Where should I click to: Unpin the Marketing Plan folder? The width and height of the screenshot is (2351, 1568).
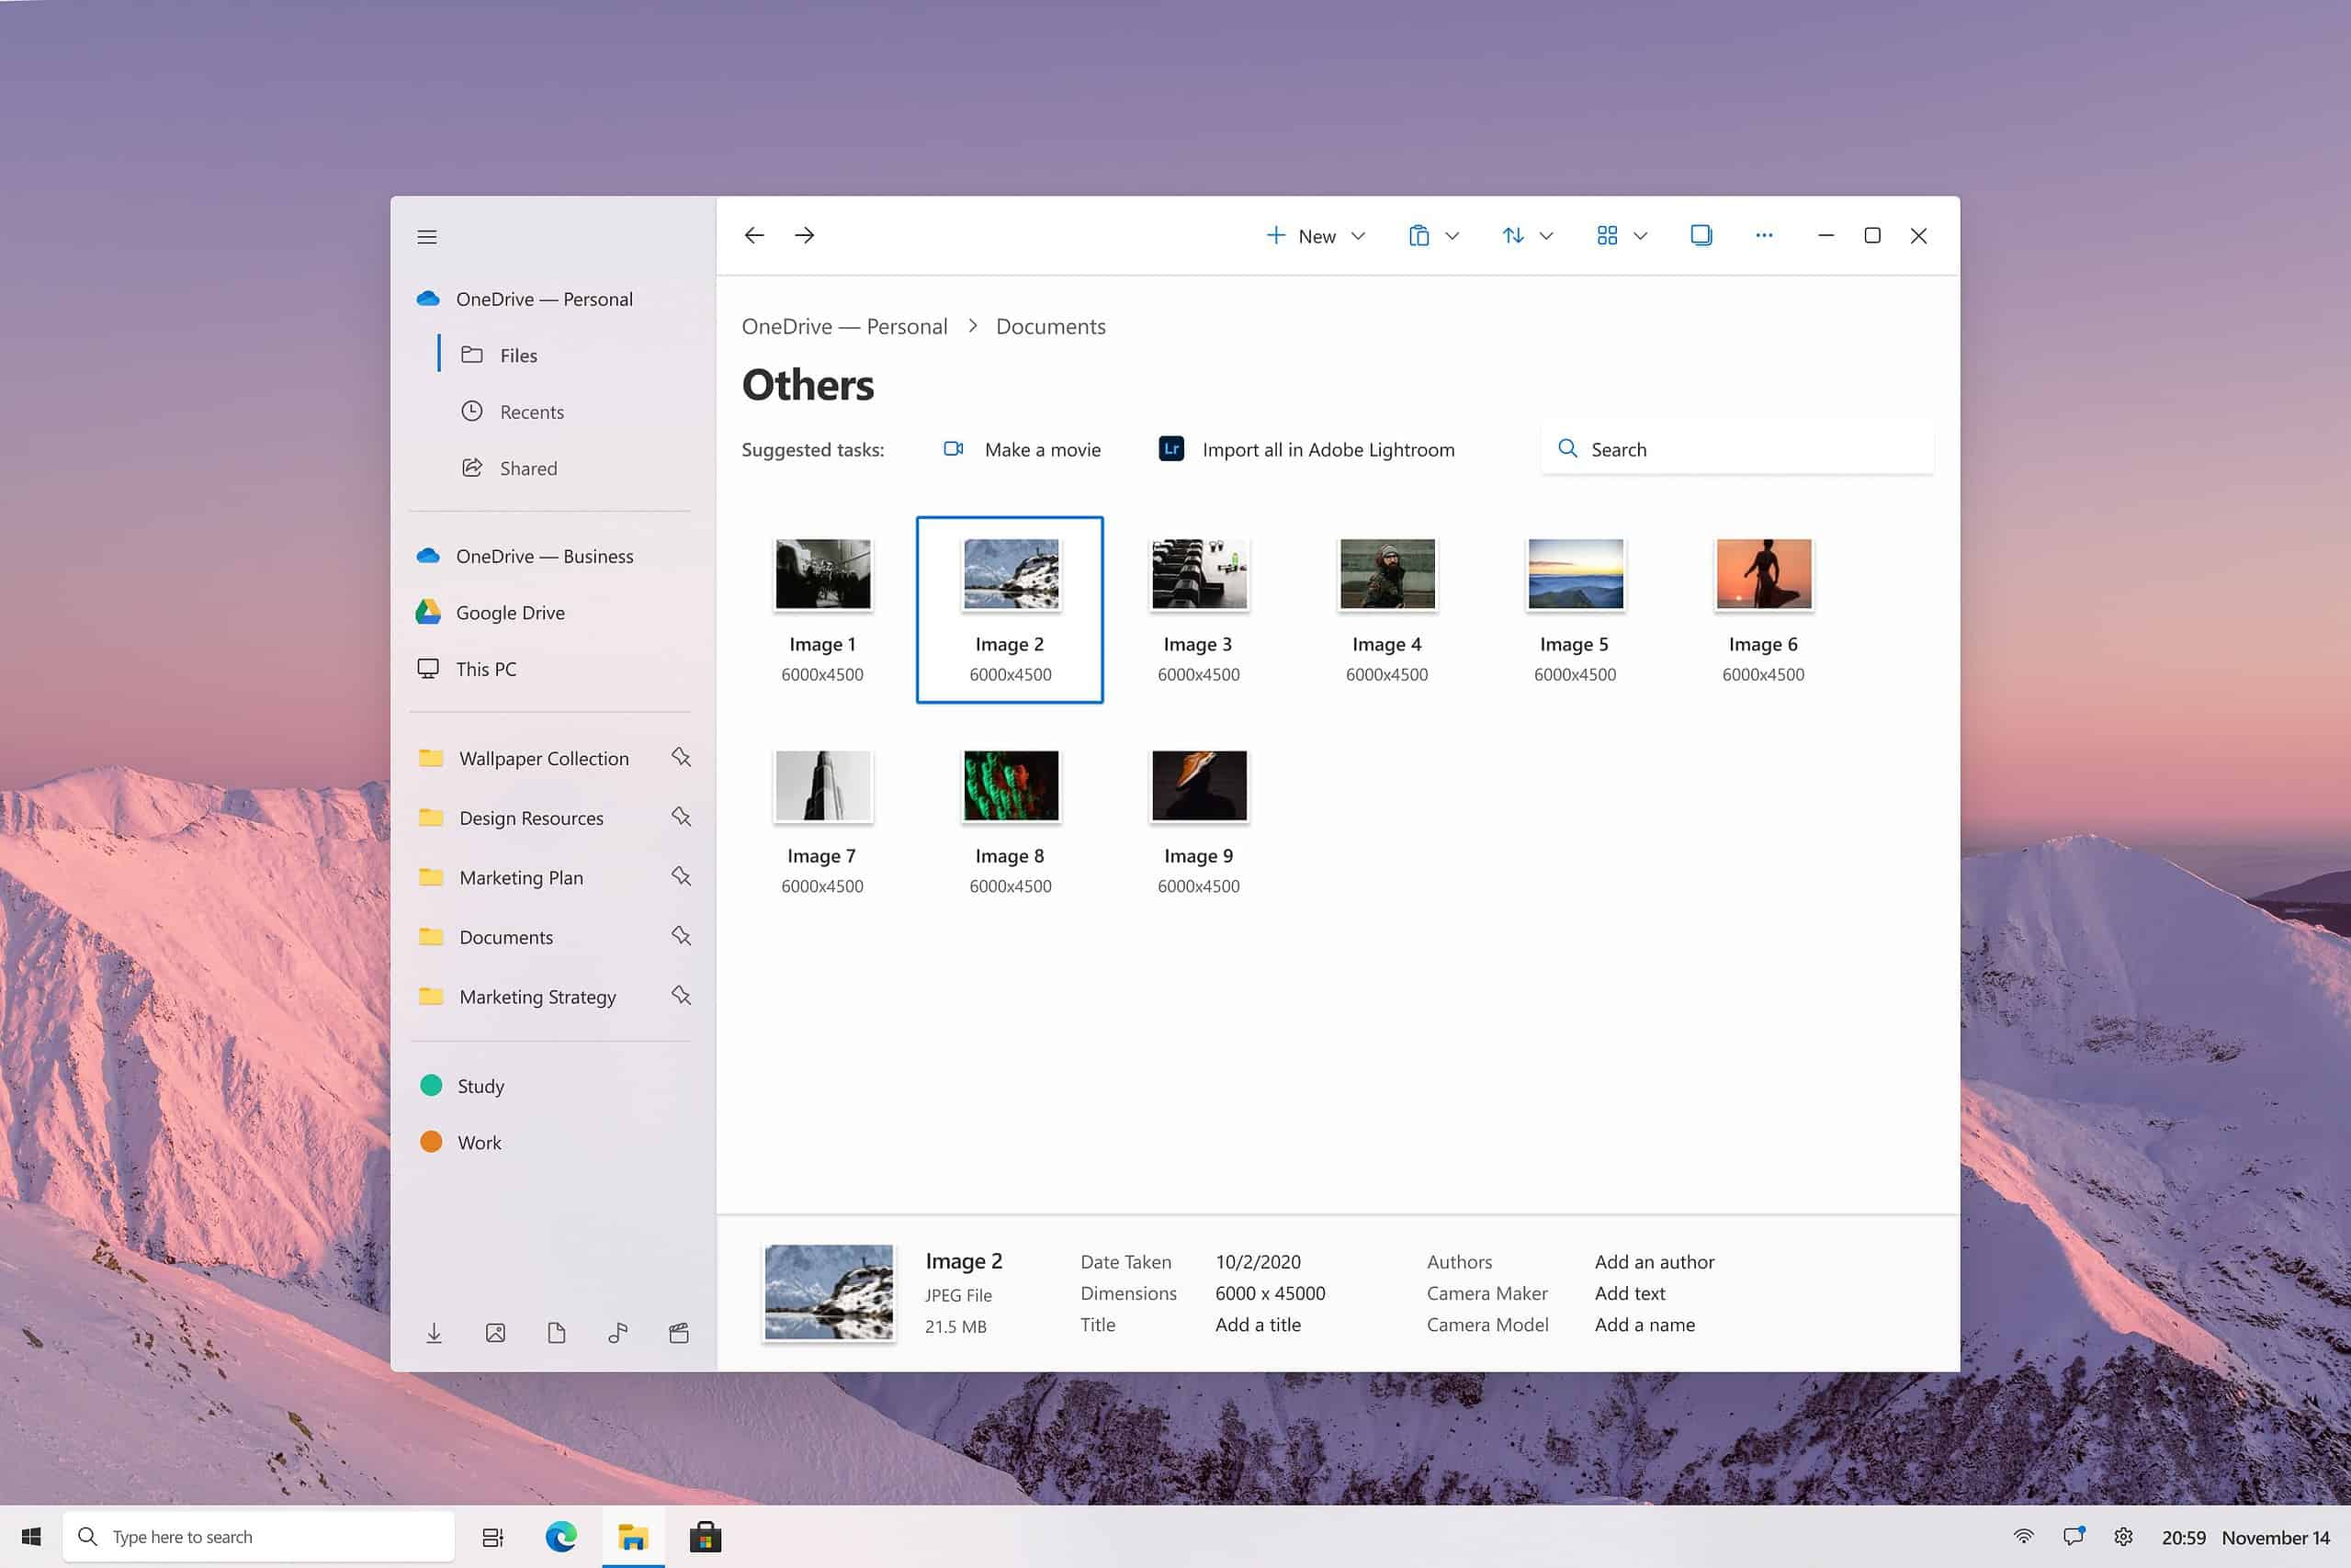681,876
